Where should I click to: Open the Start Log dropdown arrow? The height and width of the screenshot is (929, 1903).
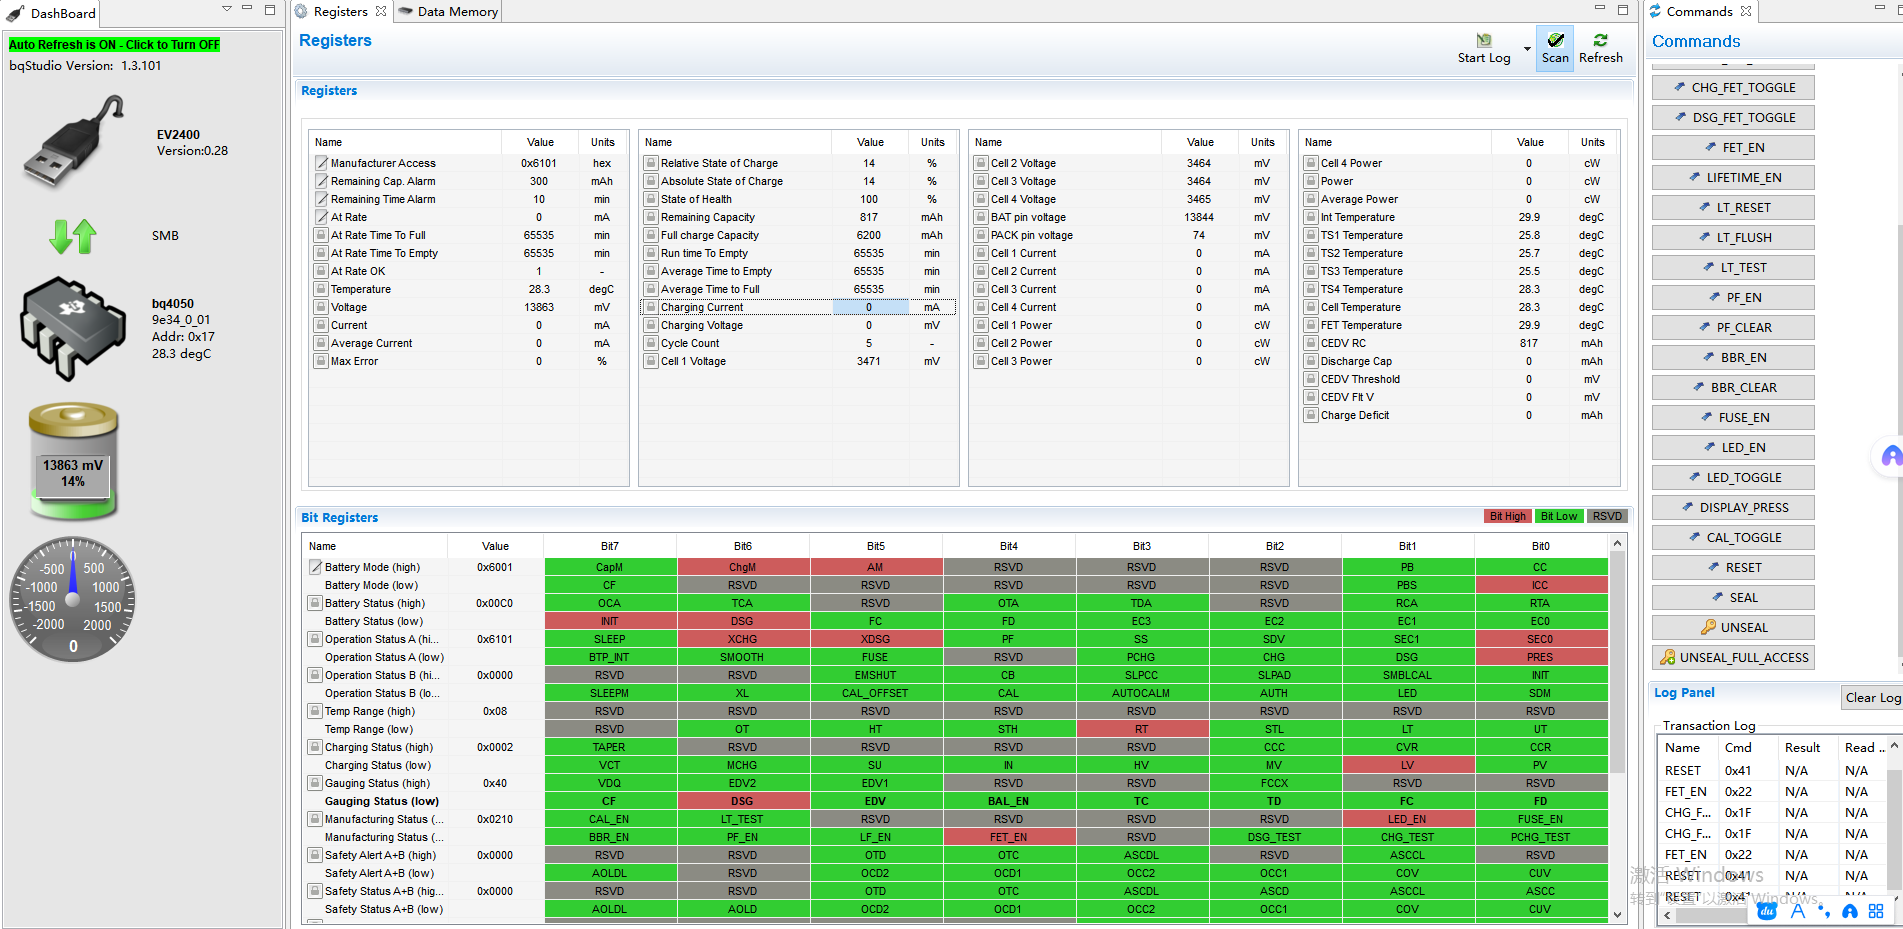click(1527, 48)
